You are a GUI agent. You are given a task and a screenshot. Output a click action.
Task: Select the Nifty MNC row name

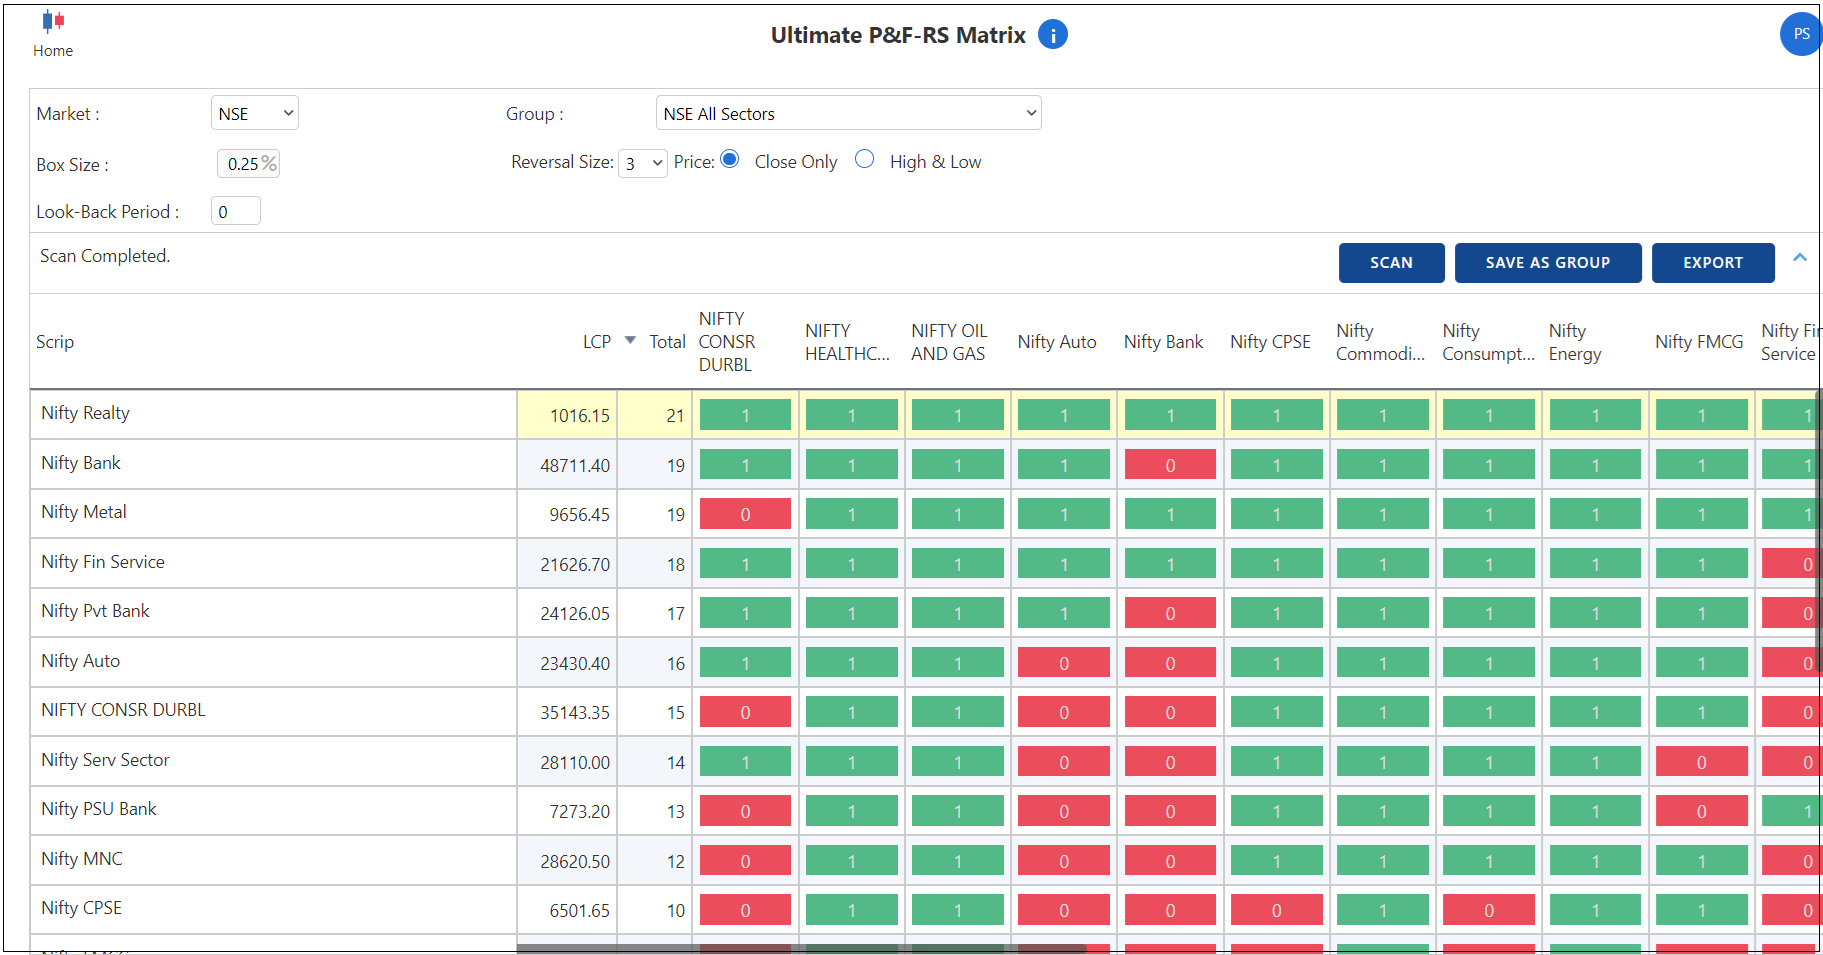click(82, 859)
